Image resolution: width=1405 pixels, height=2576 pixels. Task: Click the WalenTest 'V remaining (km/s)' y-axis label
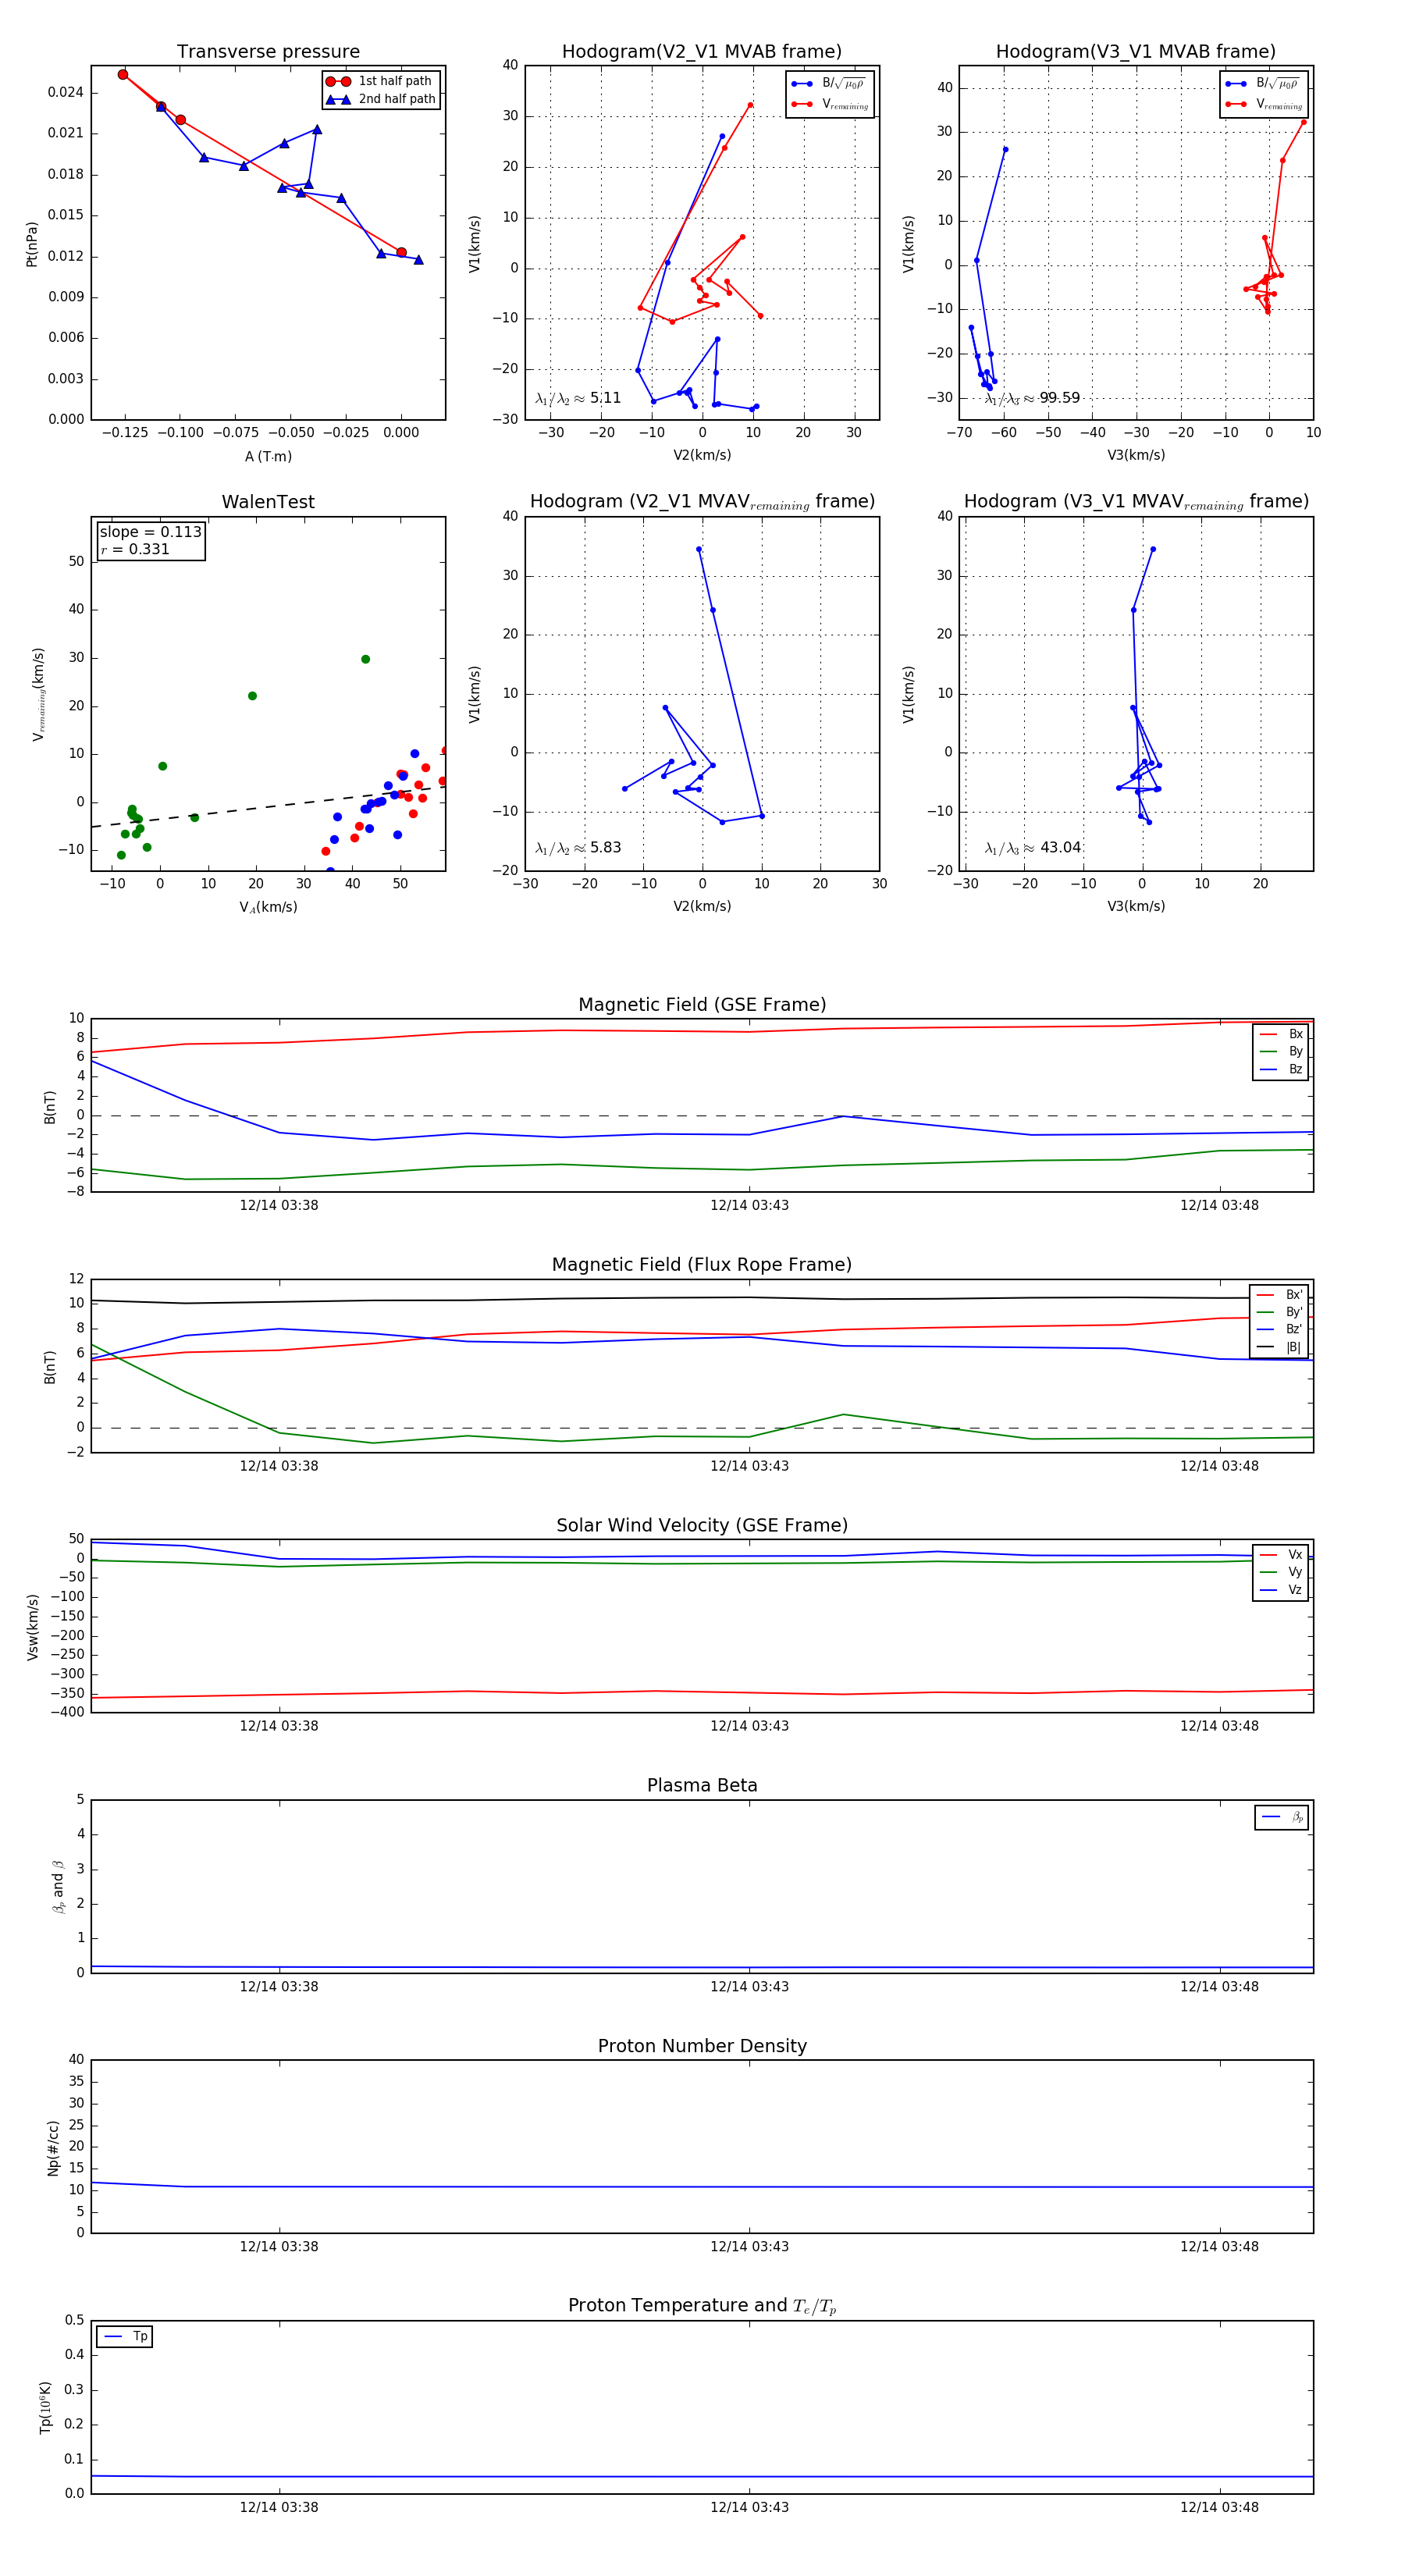[x=38, y=694]
